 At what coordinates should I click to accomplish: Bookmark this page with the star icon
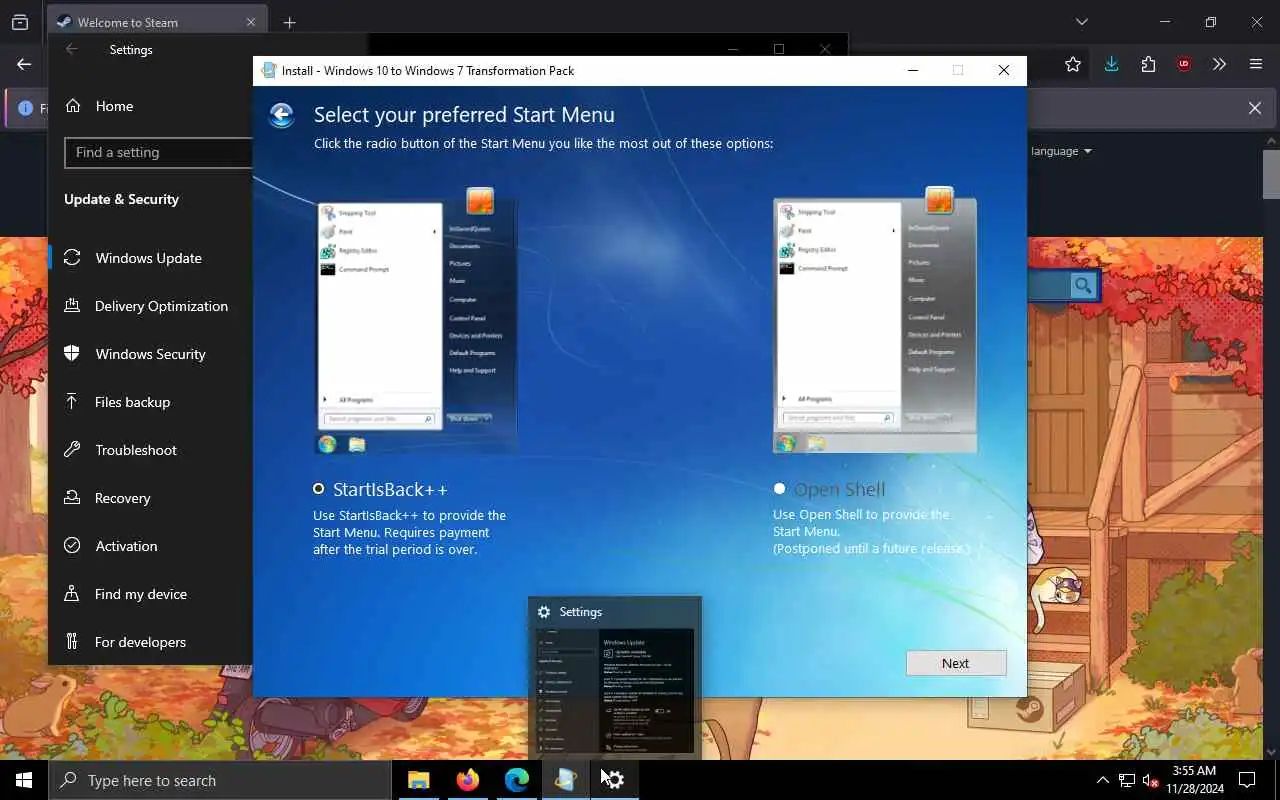tap(1073, 64)
